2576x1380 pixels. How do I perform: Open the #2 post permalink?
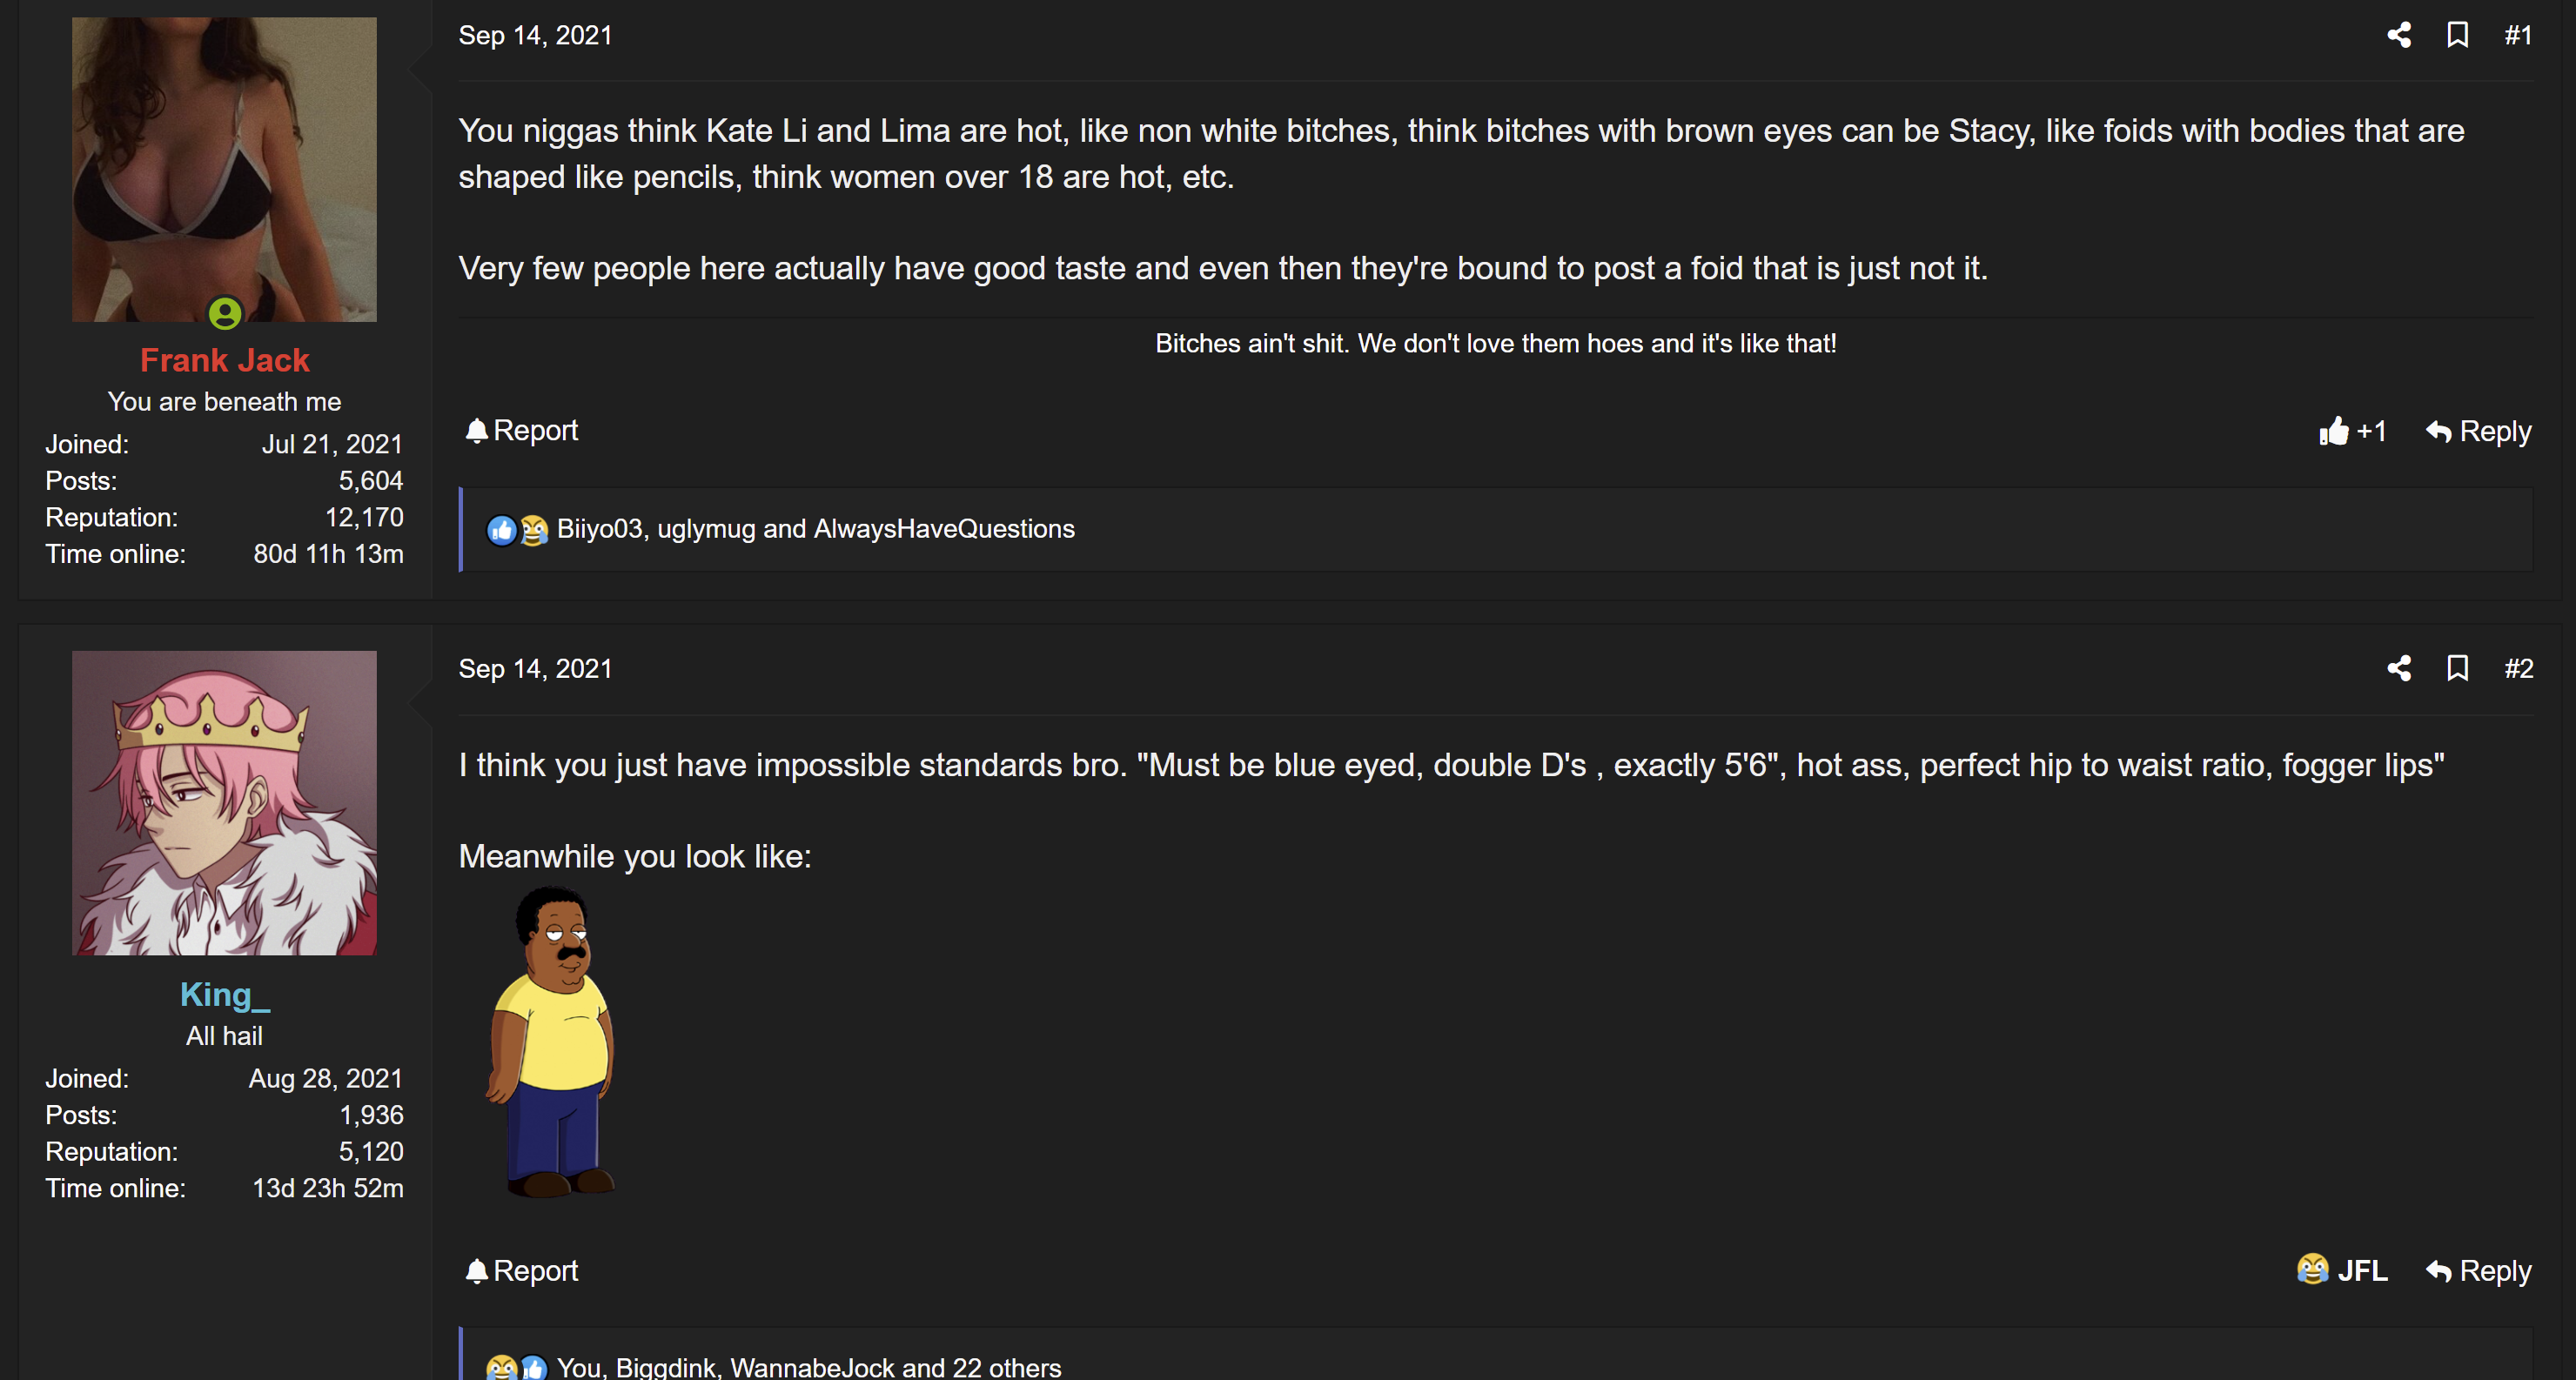2517,668
